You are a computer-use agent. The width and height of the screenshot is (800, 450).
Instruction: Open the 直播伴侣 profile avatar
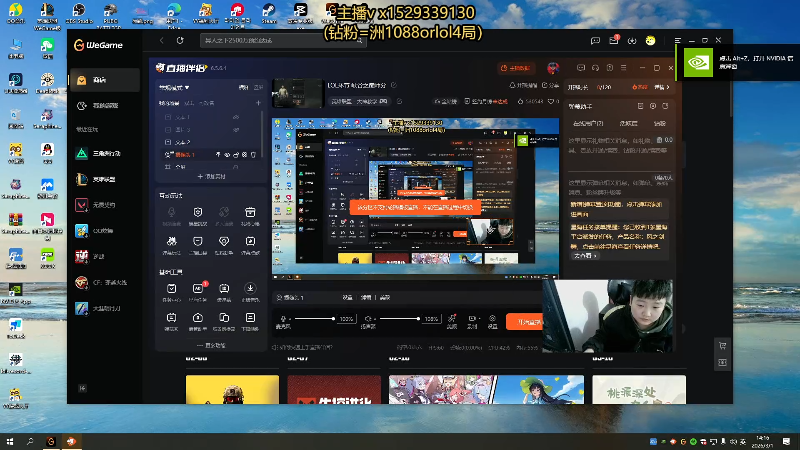tap(553, 68)
